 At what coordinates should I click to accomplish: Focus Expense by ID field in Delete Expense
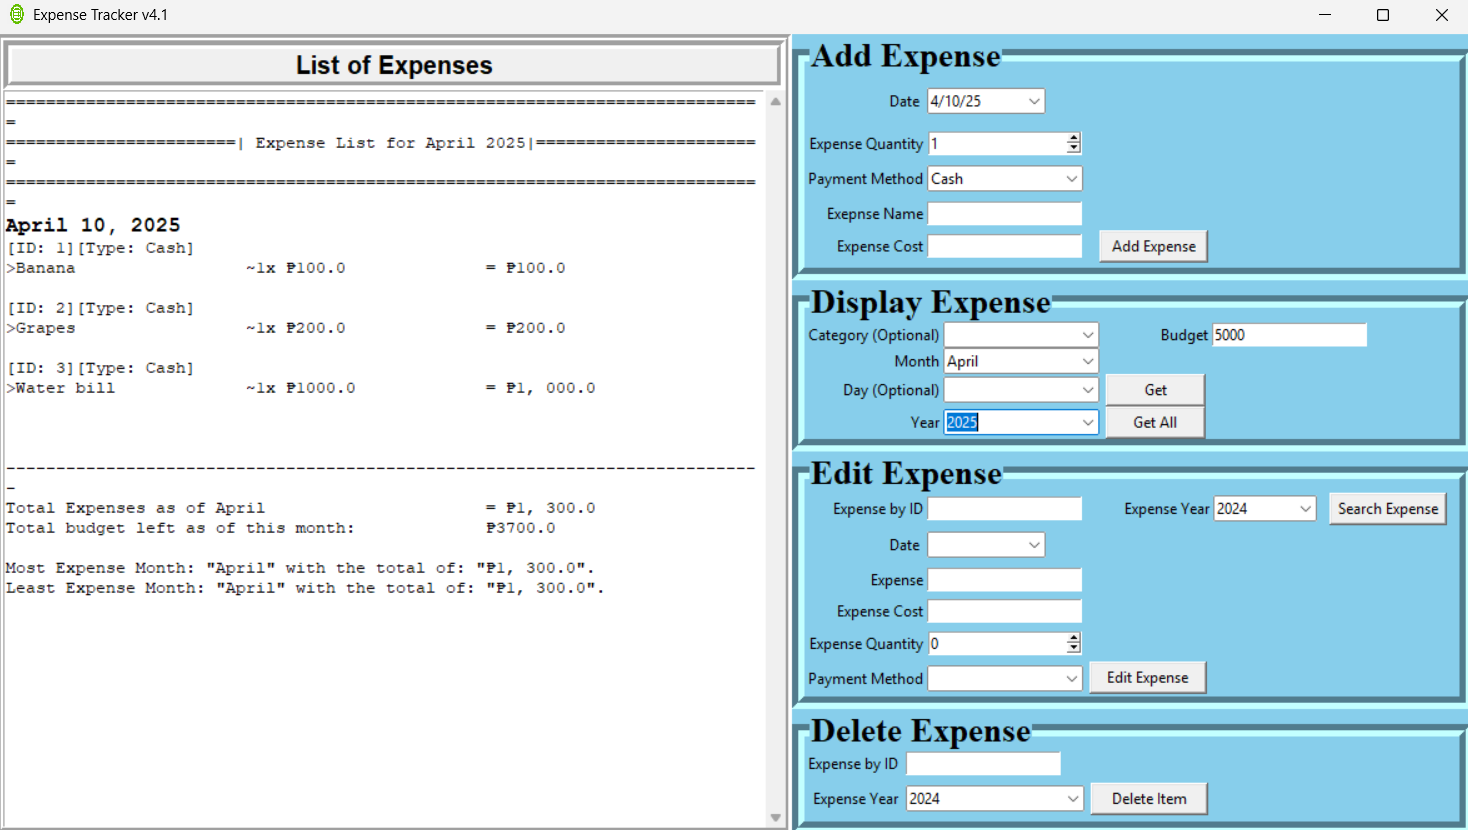pyautogui.click(x=983, y=764)
